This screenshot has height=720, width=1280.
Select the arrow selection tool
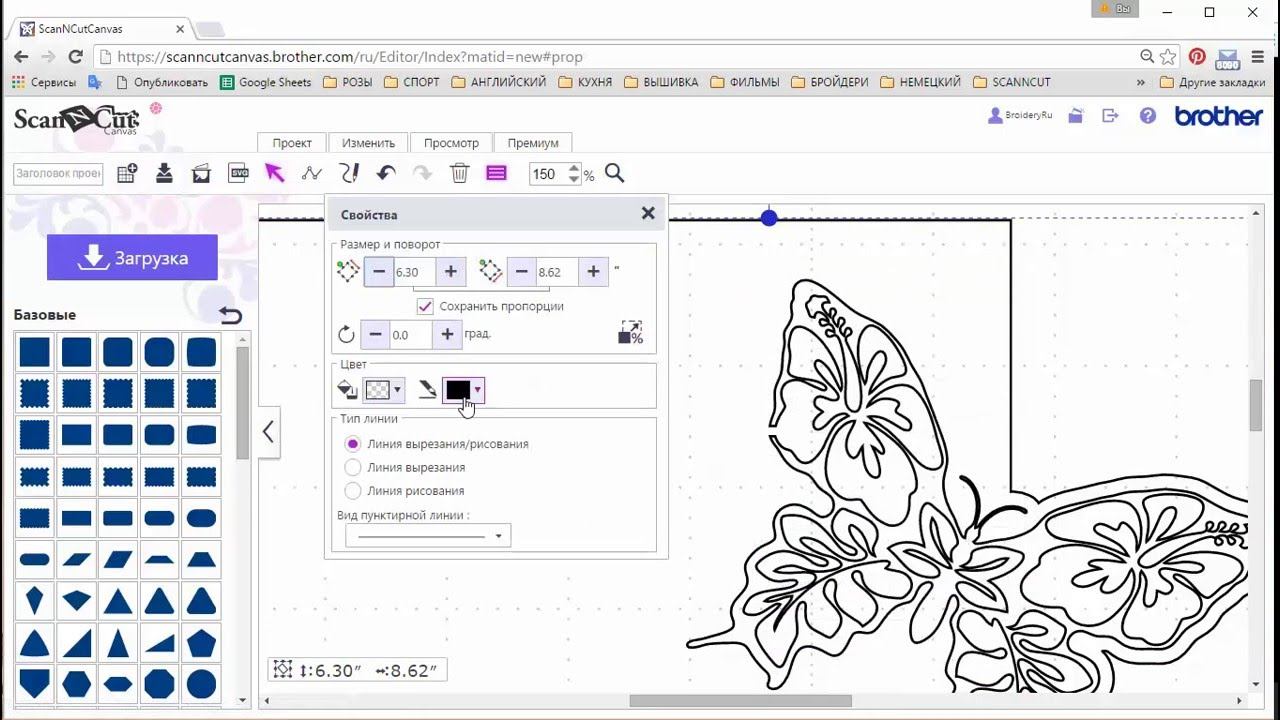click(x=274, y=173)
